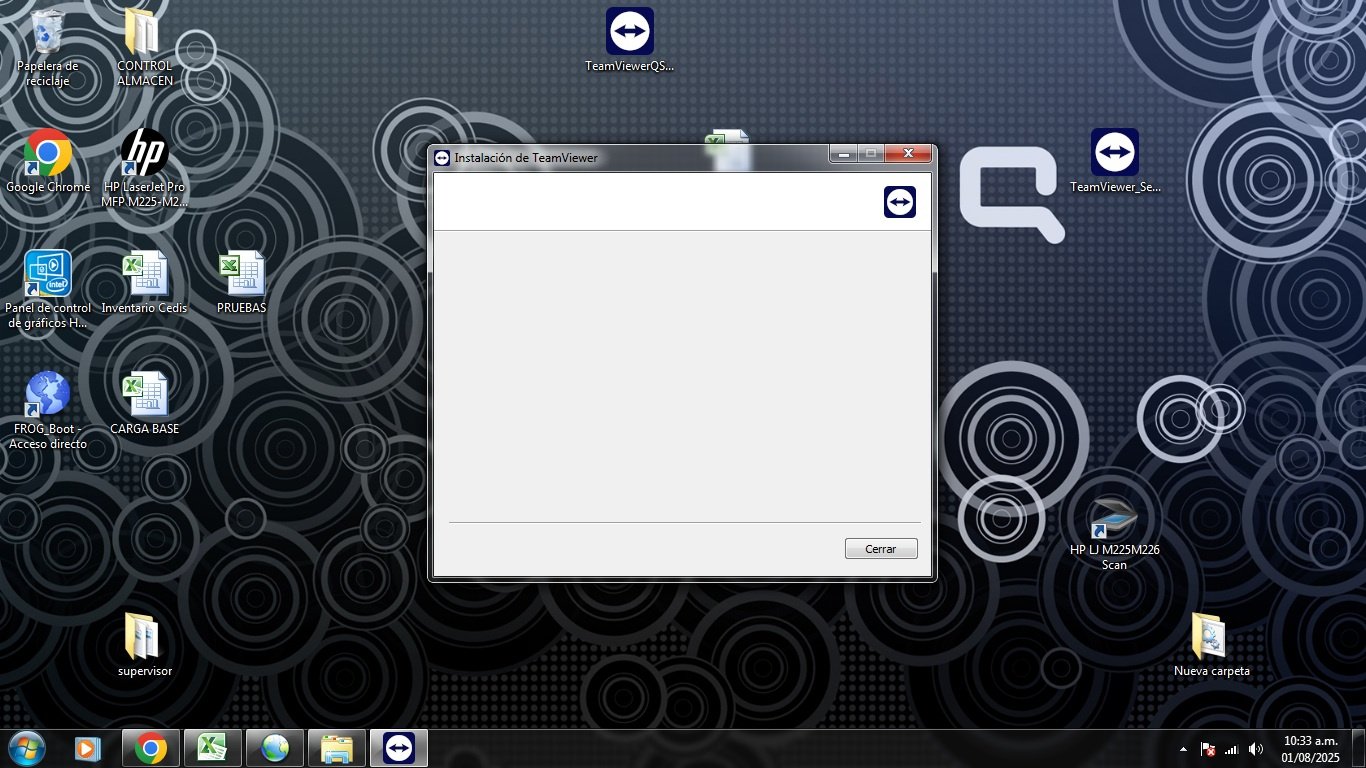Click the Cerrar button in TeamViewer installer
The height and width of the screenshot is (768, 1366).
coord(881,549)
